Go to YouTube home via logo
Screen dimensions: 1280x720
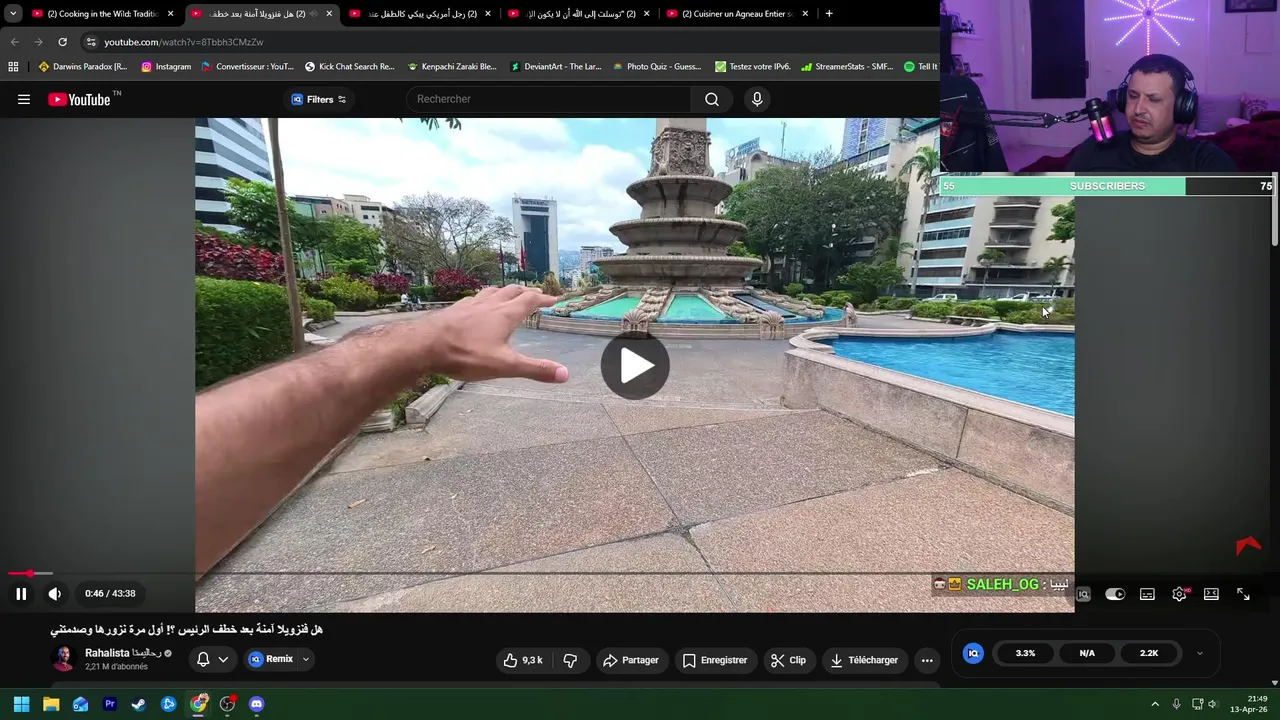pos(79,99)
